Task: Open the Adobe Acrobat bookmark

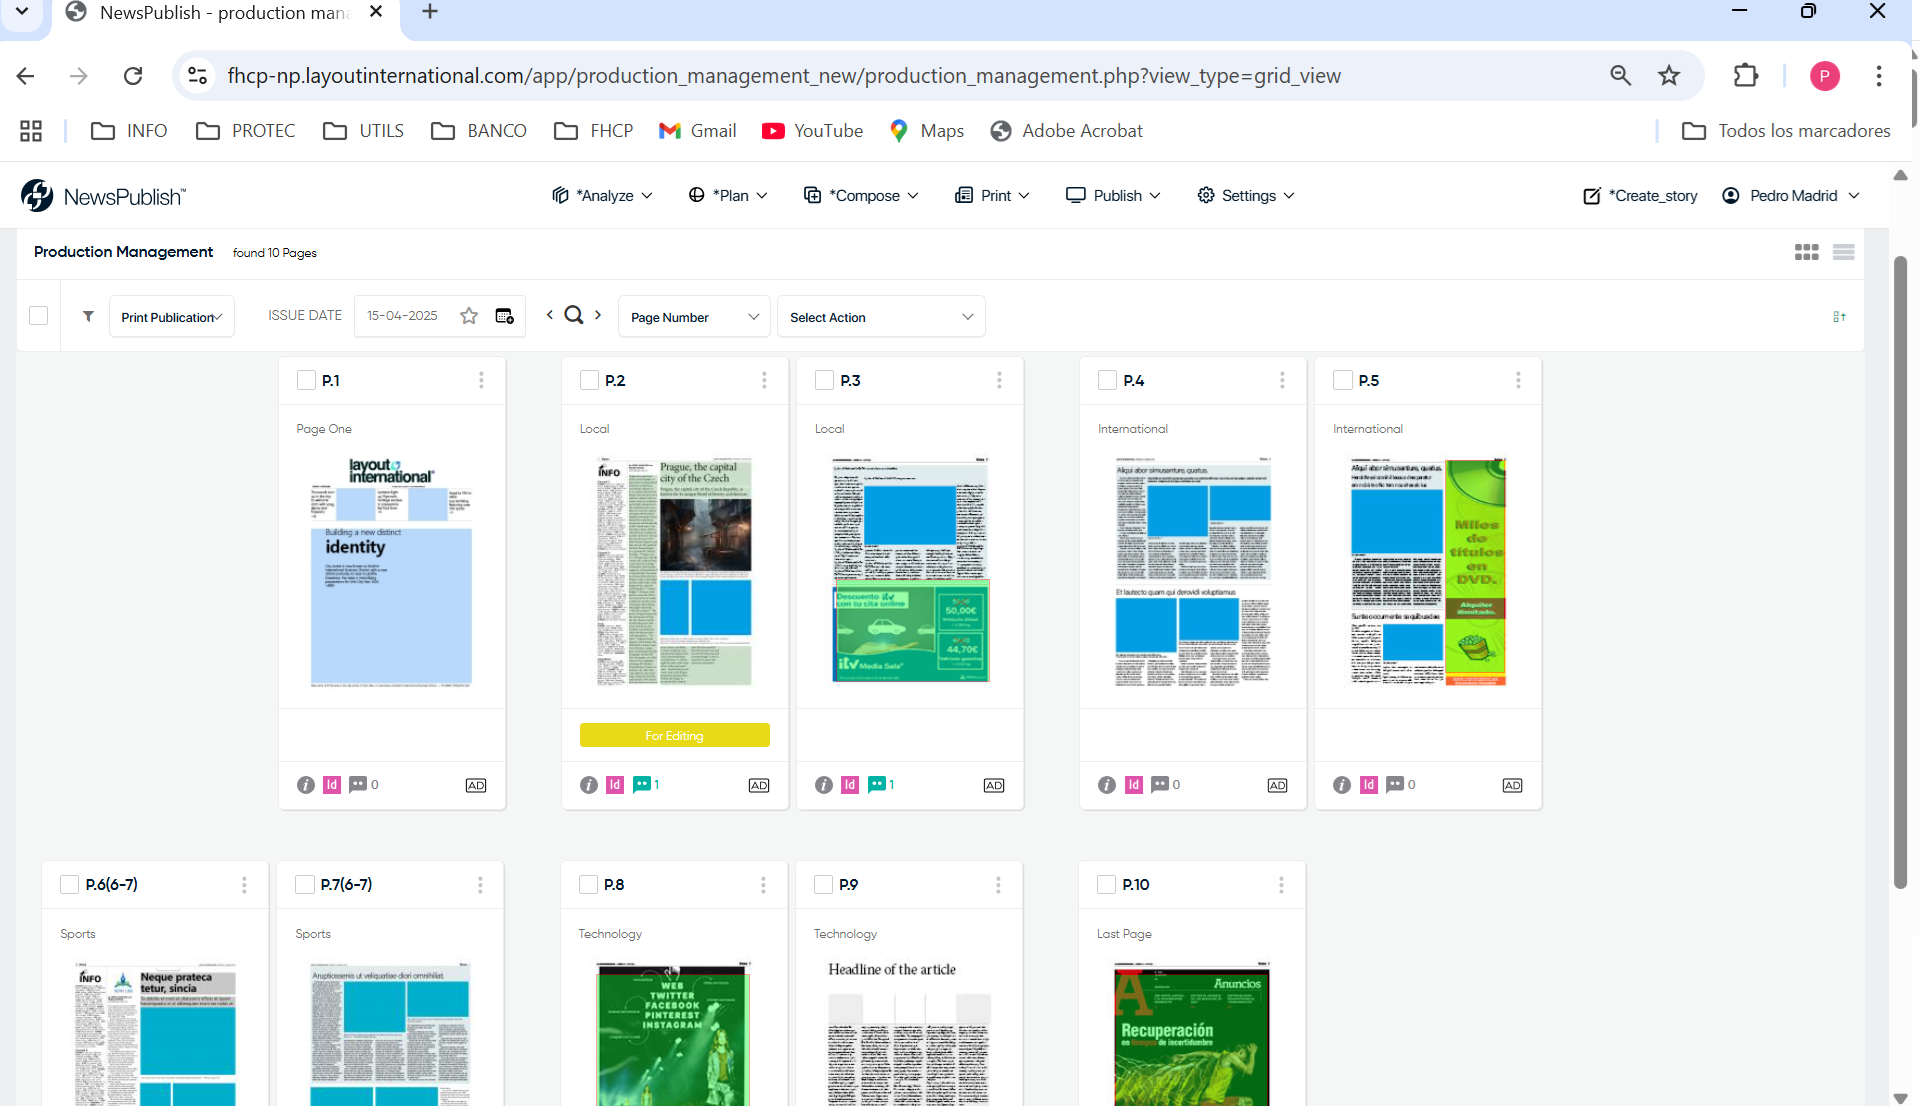Action: click(x=1067, y=131)
